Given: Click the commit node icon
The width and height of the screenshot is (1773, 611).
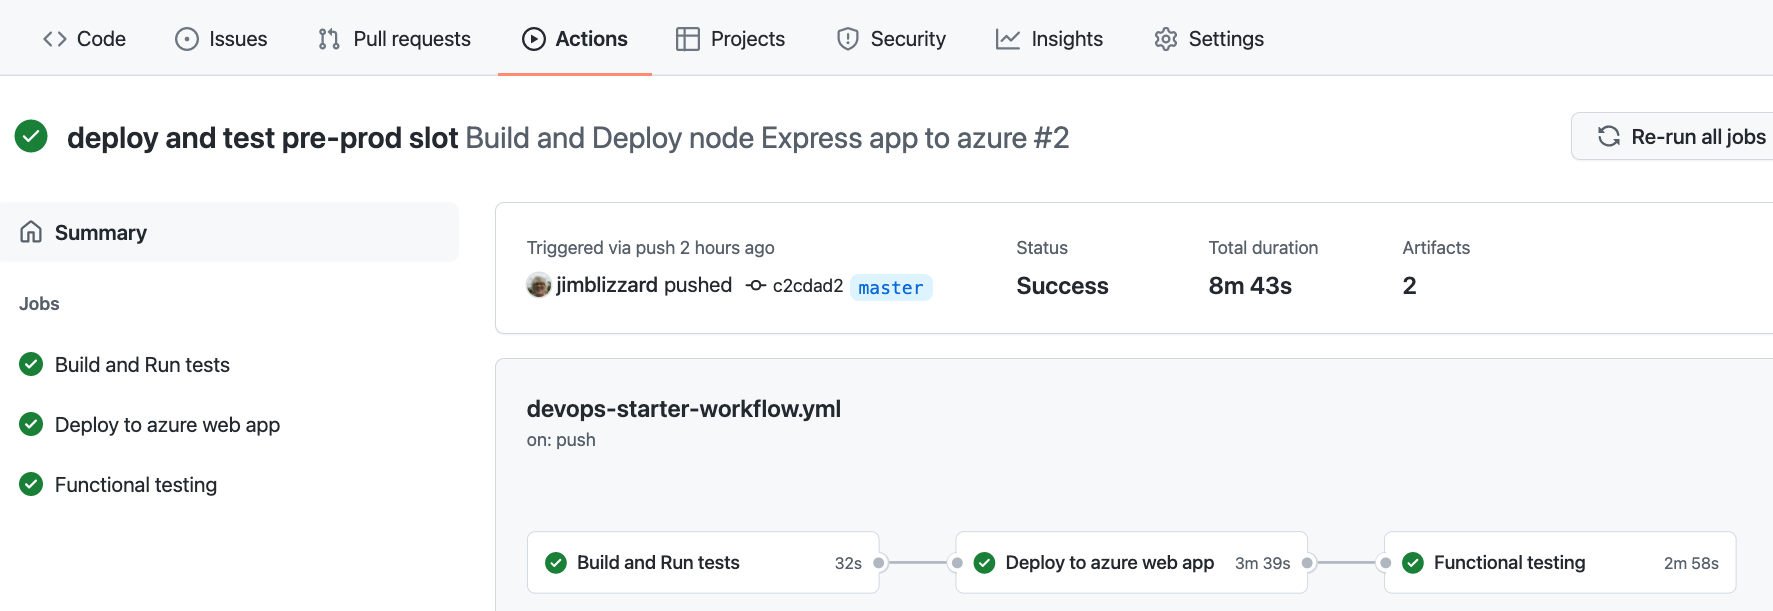Looking at the screenshot, I should 756,286.
